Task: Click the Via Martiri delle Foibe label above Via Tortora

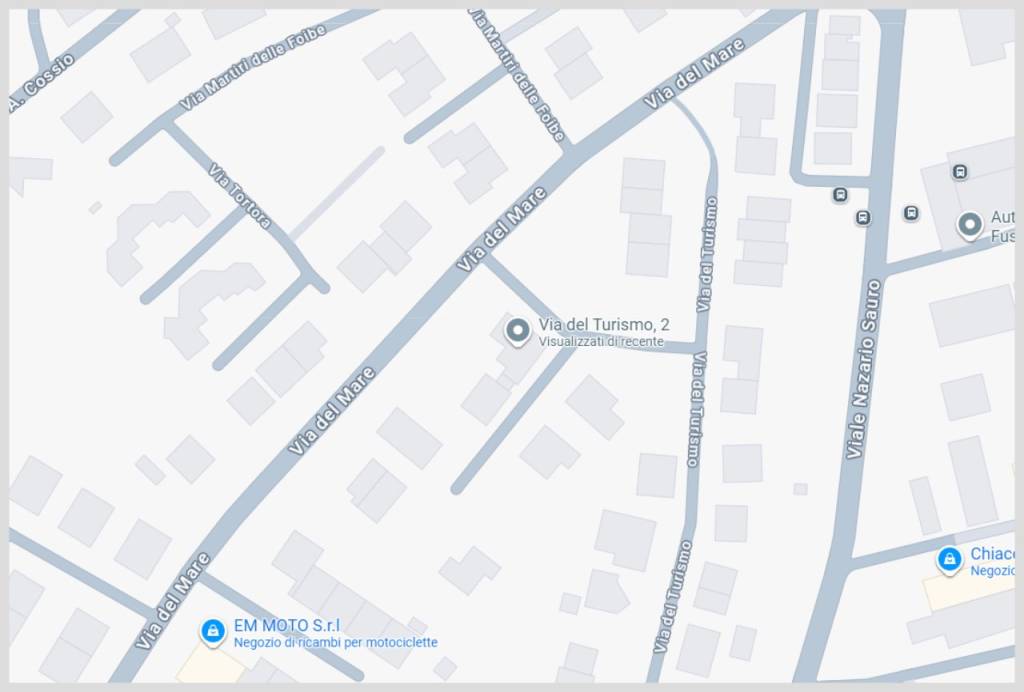Action: 253,67
